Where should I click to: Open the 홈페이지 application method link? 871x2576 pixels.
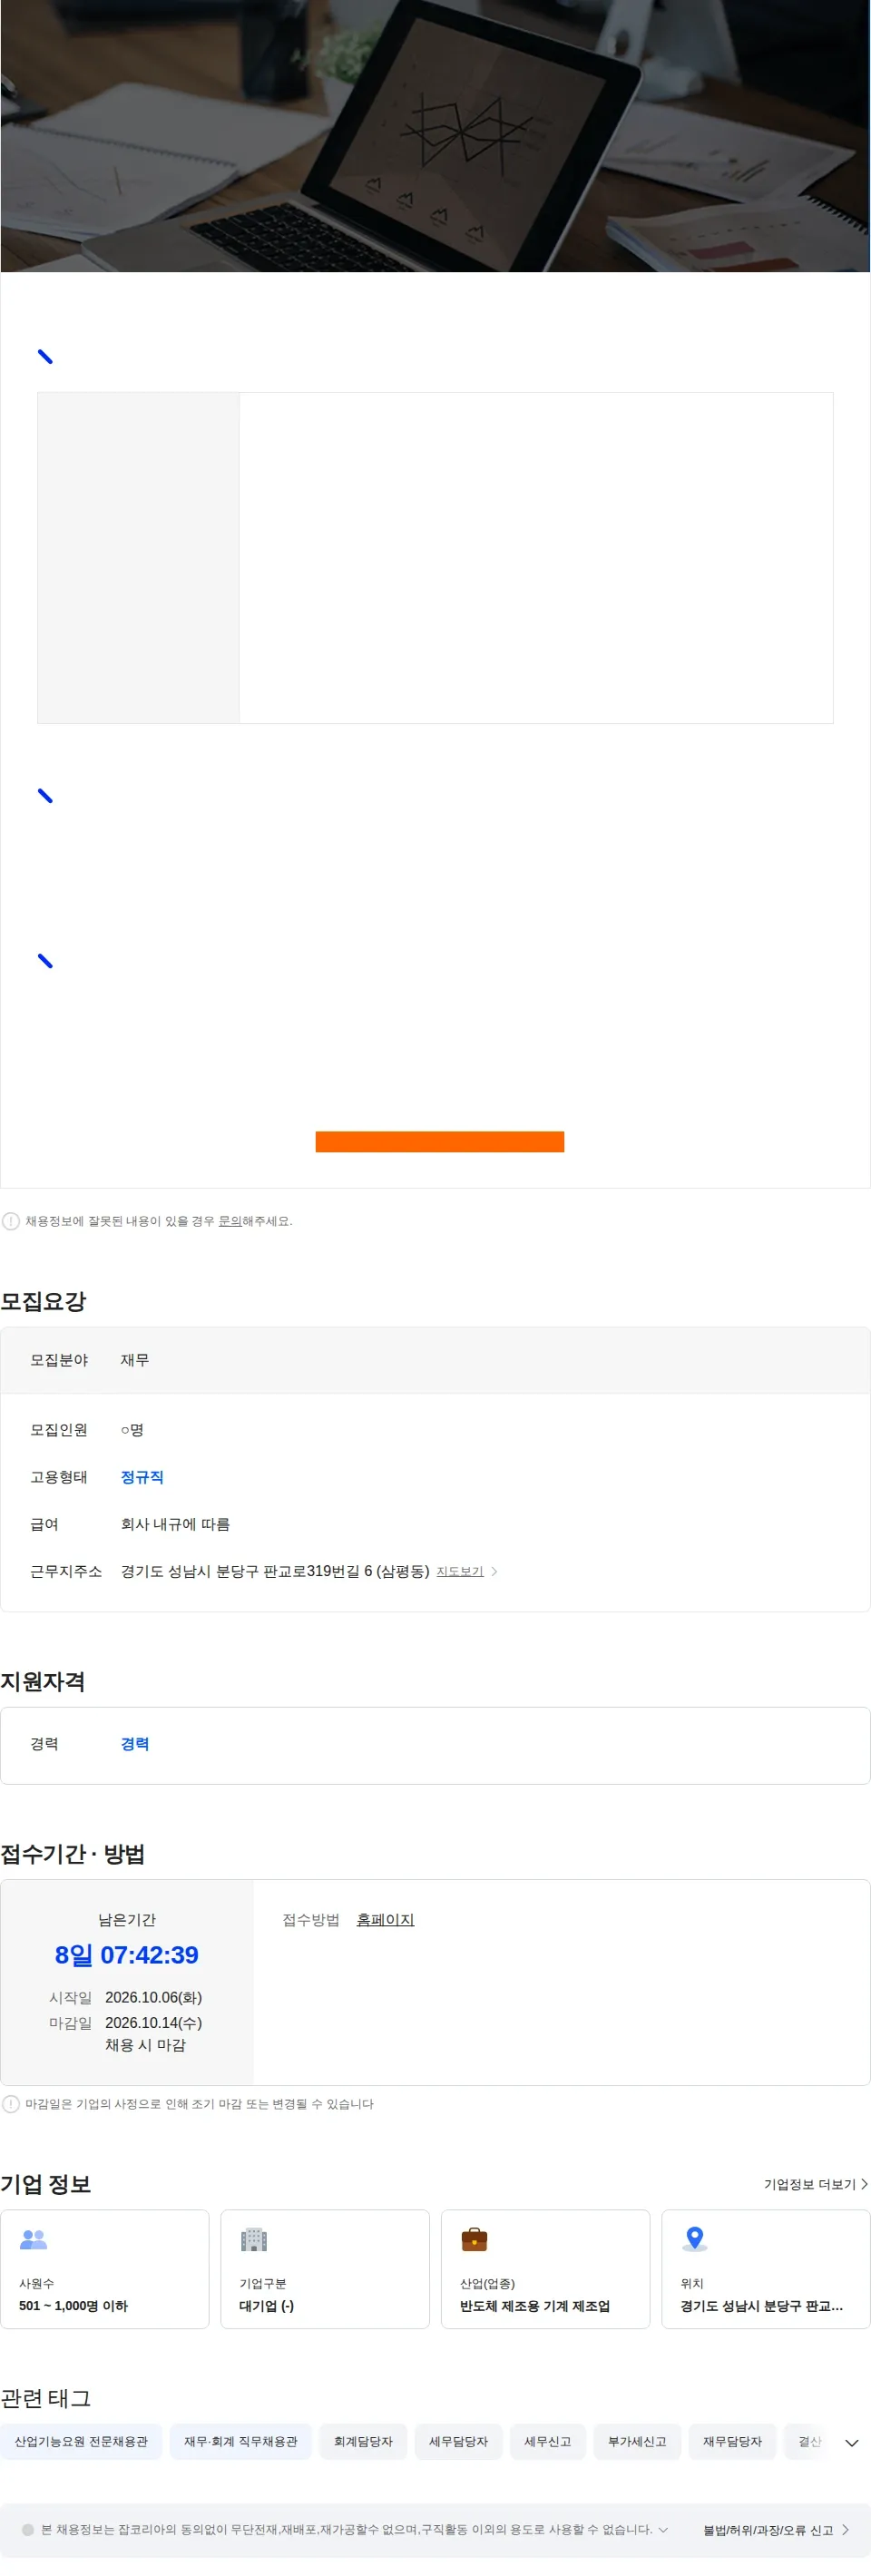[x=385, y=1919]
